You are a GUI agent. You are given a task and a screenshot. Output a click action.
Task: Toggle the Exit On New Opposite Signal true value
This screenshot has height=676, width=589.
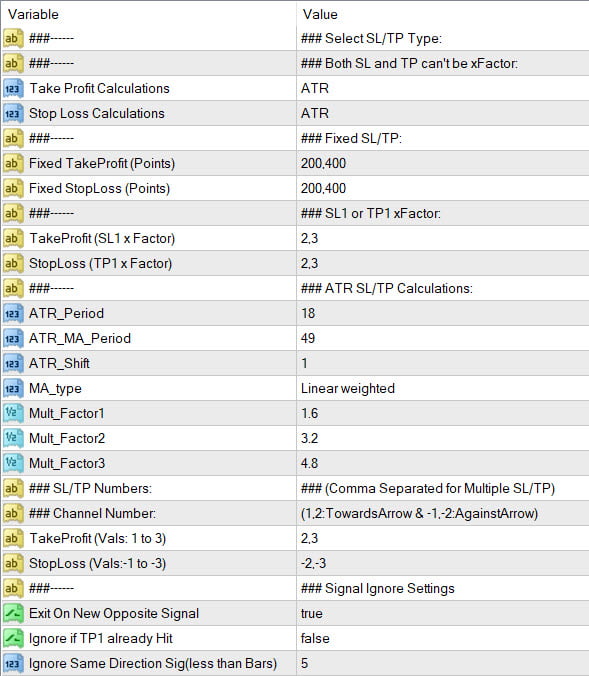443,613
